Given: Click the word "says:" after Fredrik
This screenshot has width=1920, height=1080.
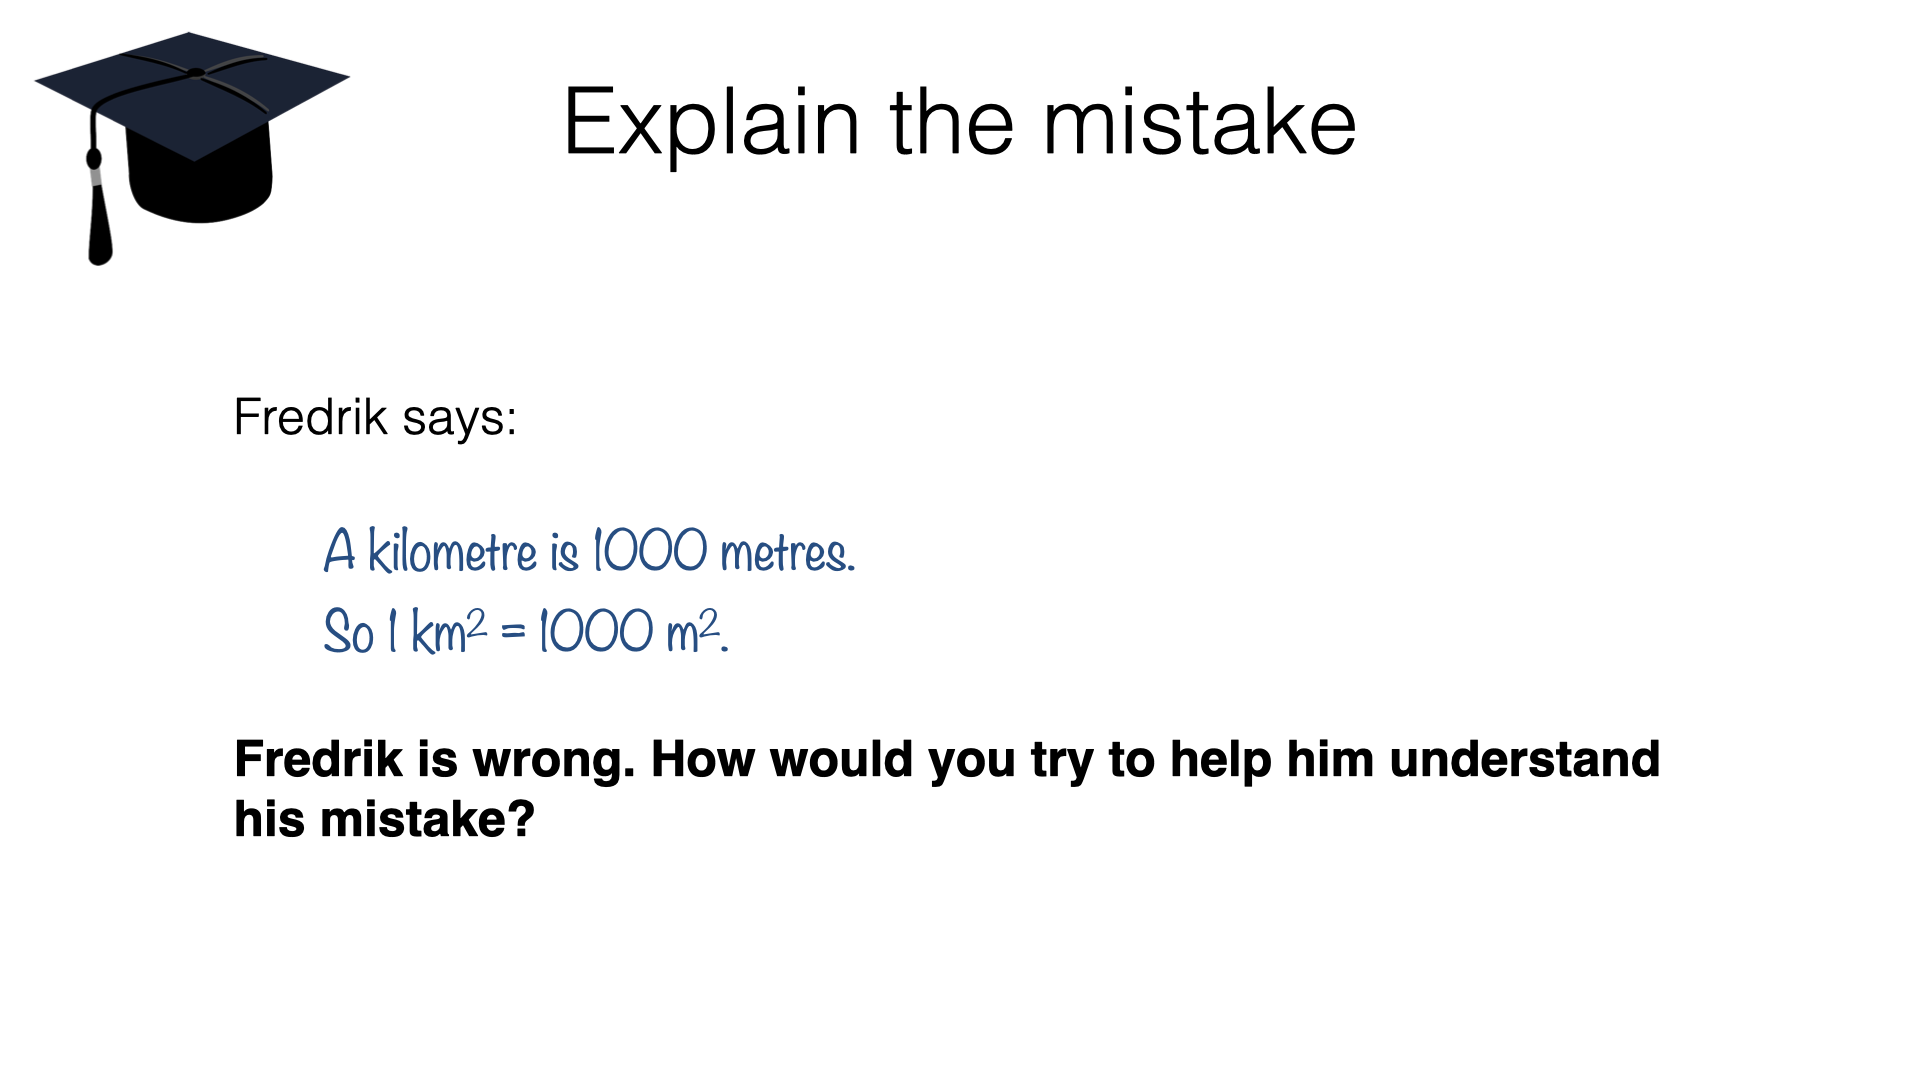Looking at the screenshot, I should [x=459, y=418].
